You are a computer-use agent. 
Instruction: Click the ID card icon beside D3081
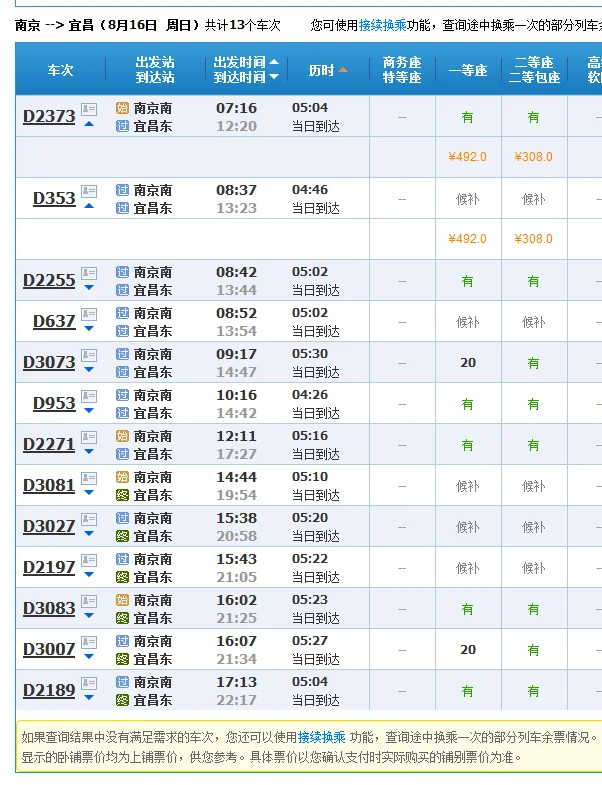pos(89,478)
